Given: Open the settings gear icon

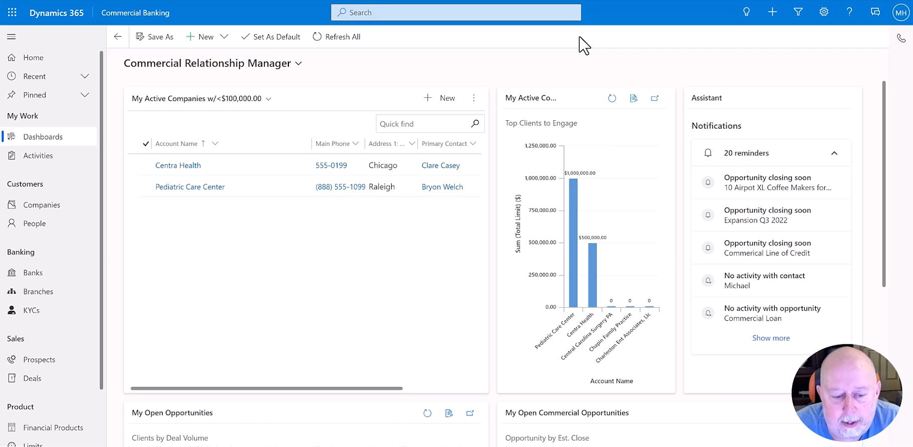Looking at the screenshot, I should point(824,12).
